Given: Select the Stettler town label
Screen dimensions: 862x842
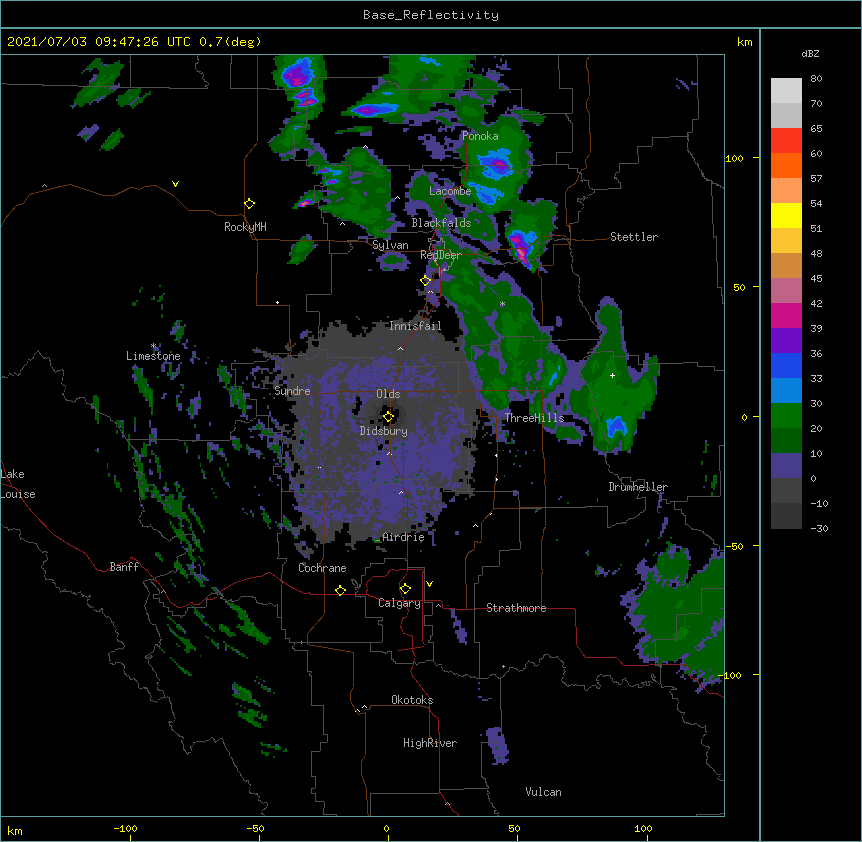Looking at the screenshot, I should 634,237.
